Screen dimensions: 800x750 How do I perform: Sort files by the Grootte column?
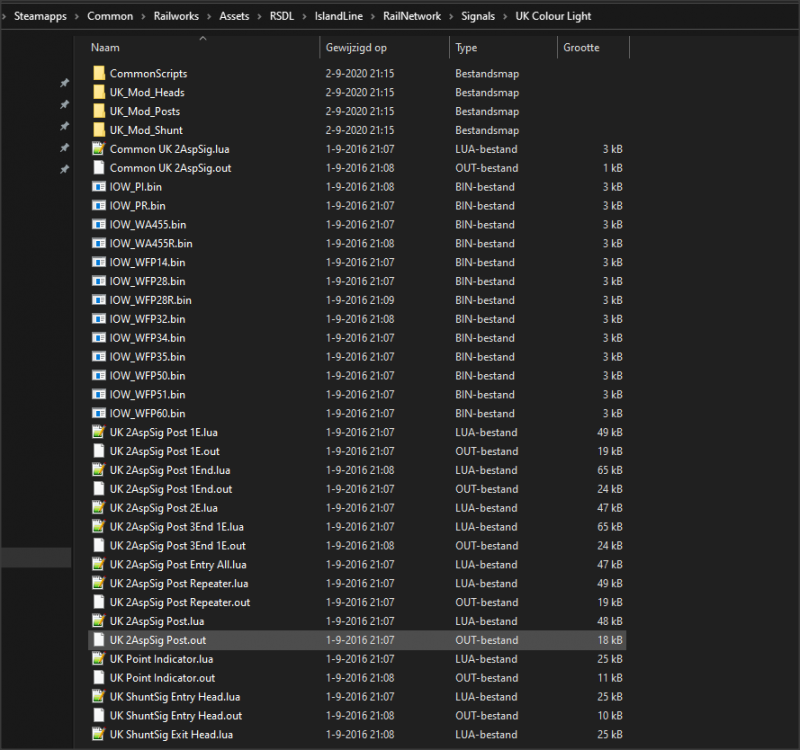pyautogui.click(x=581, y=47)
